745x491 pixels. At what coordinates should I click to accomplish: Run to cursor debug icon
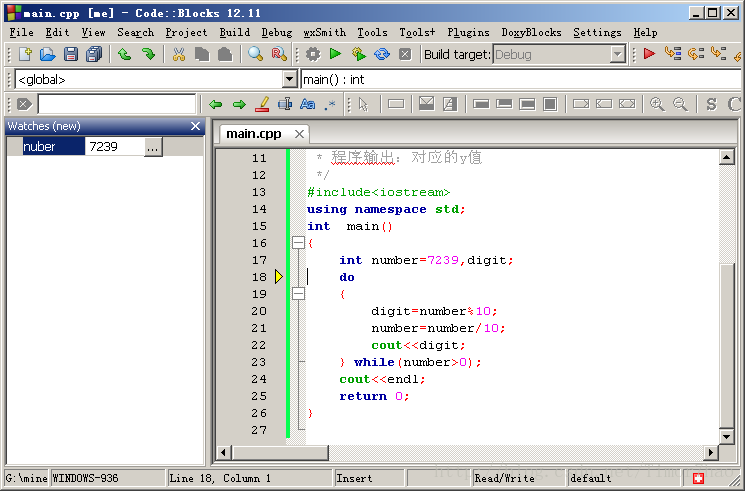672,54
